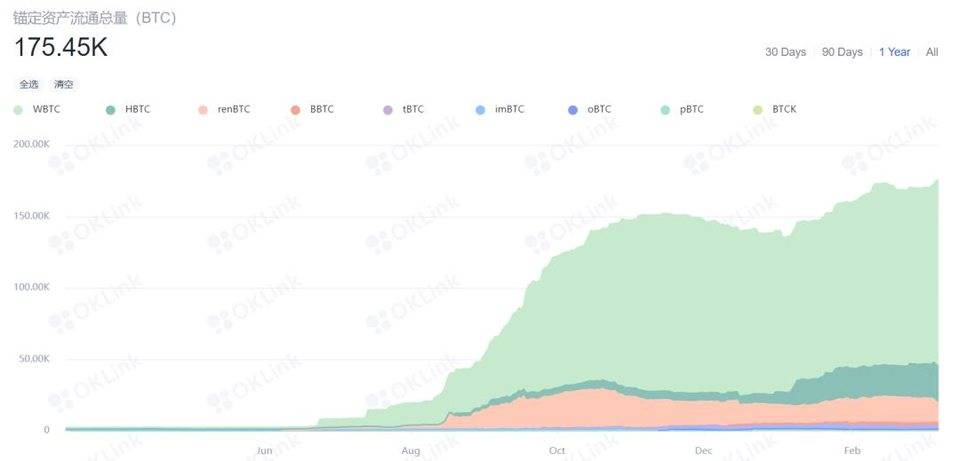The image size is (960, 461).
Task: Toggle HBTC series label visibility
Action: (138, 109)
